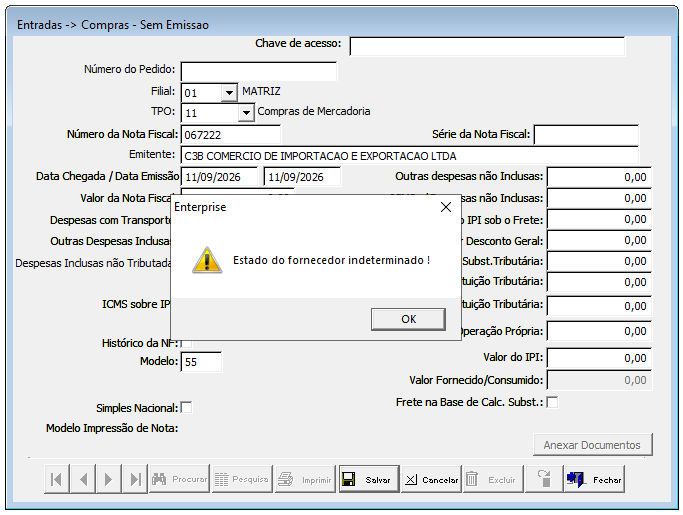Screen dimensions: 683x515
Task: Click the Número do Pedido field
Action: tap(259, 71)
